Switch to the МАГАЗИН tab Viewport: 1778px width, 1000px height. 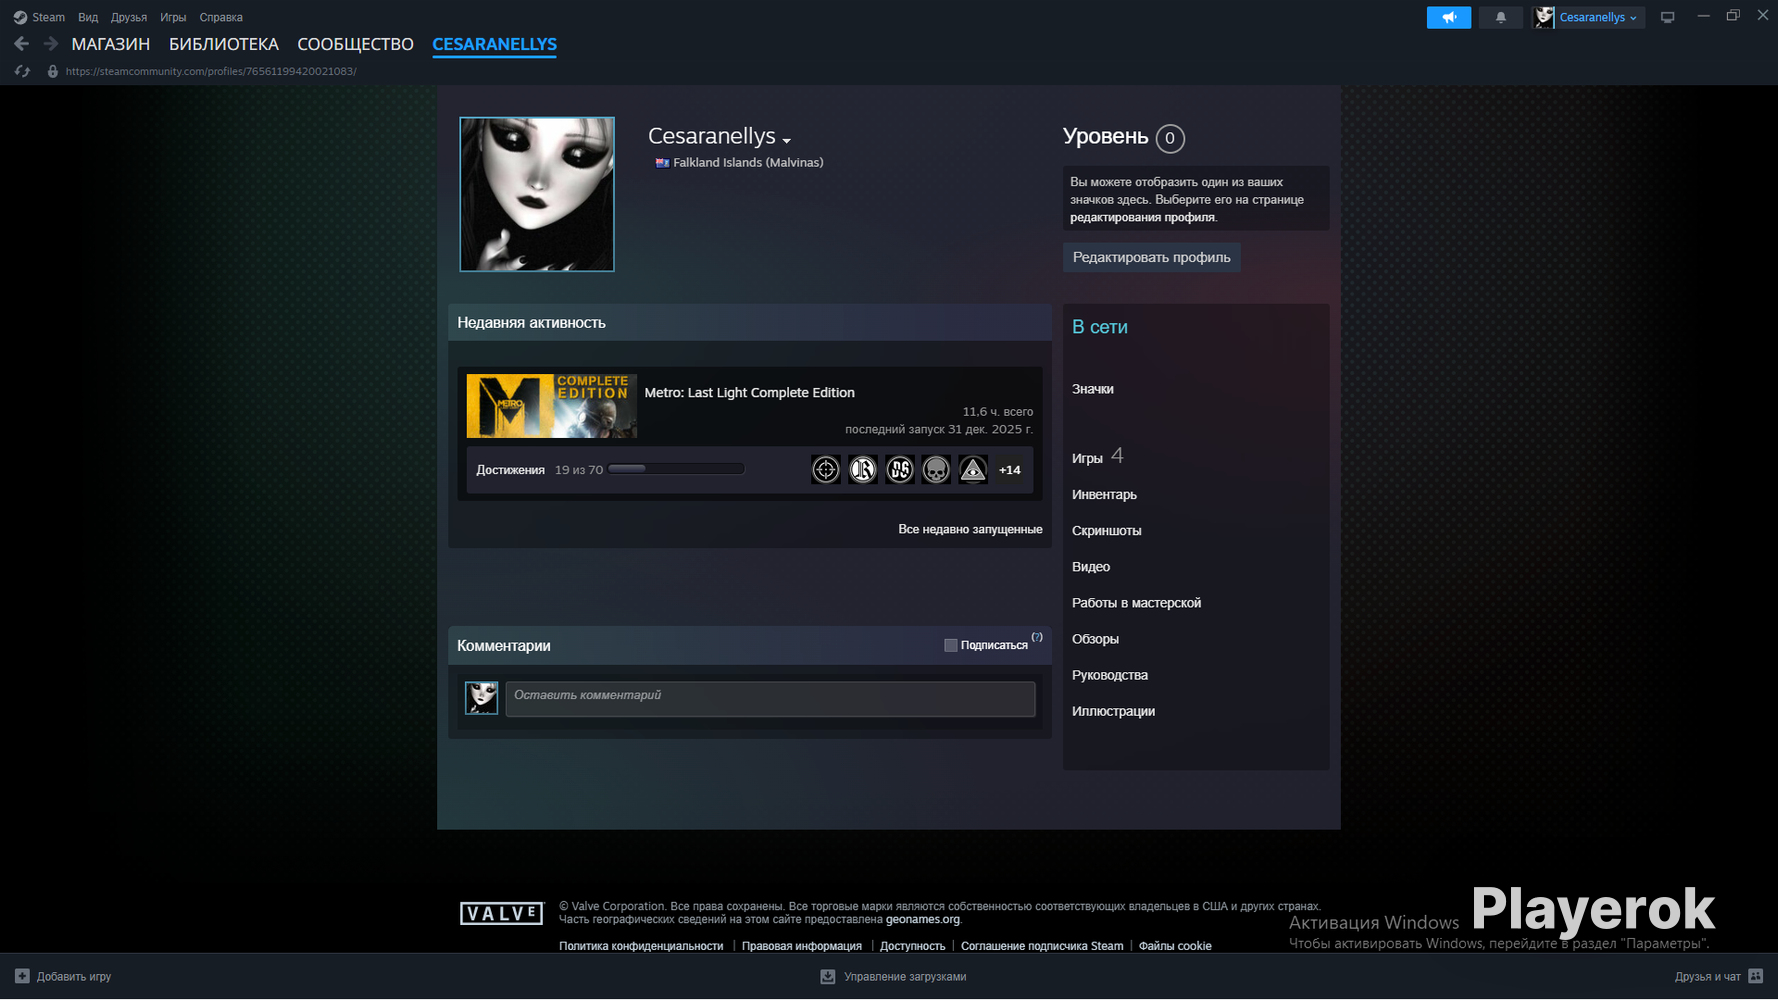click(x=111, y=44)
